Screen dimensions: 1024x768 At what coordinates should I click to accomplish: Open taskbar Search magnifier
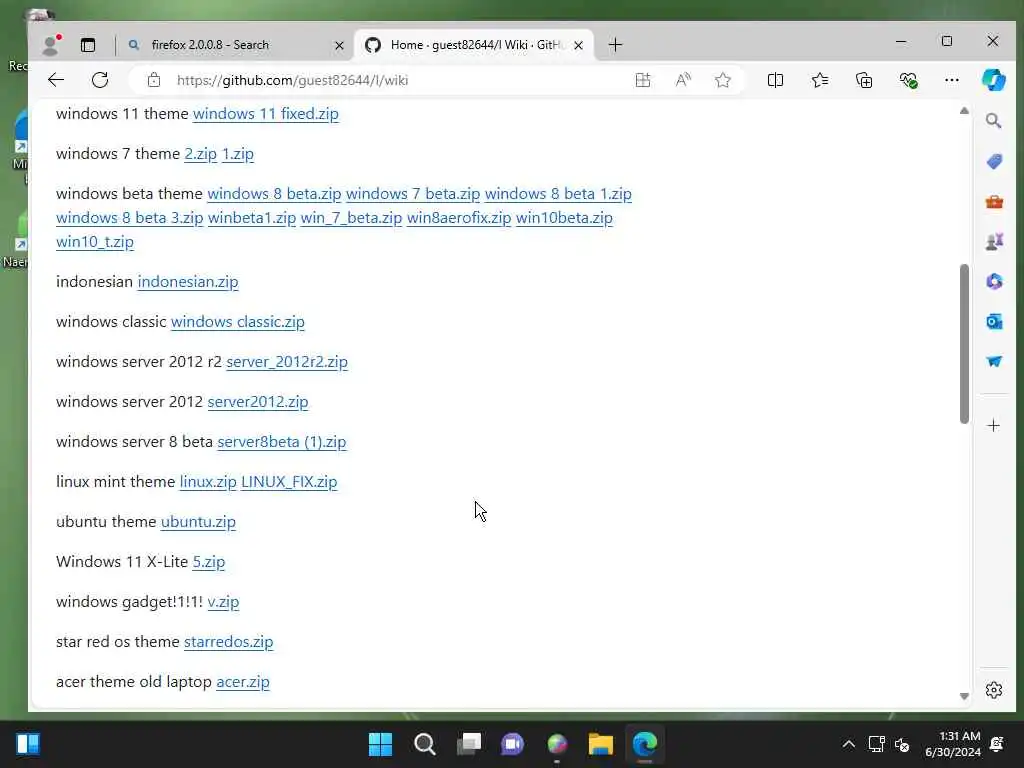tap(424, 744)
